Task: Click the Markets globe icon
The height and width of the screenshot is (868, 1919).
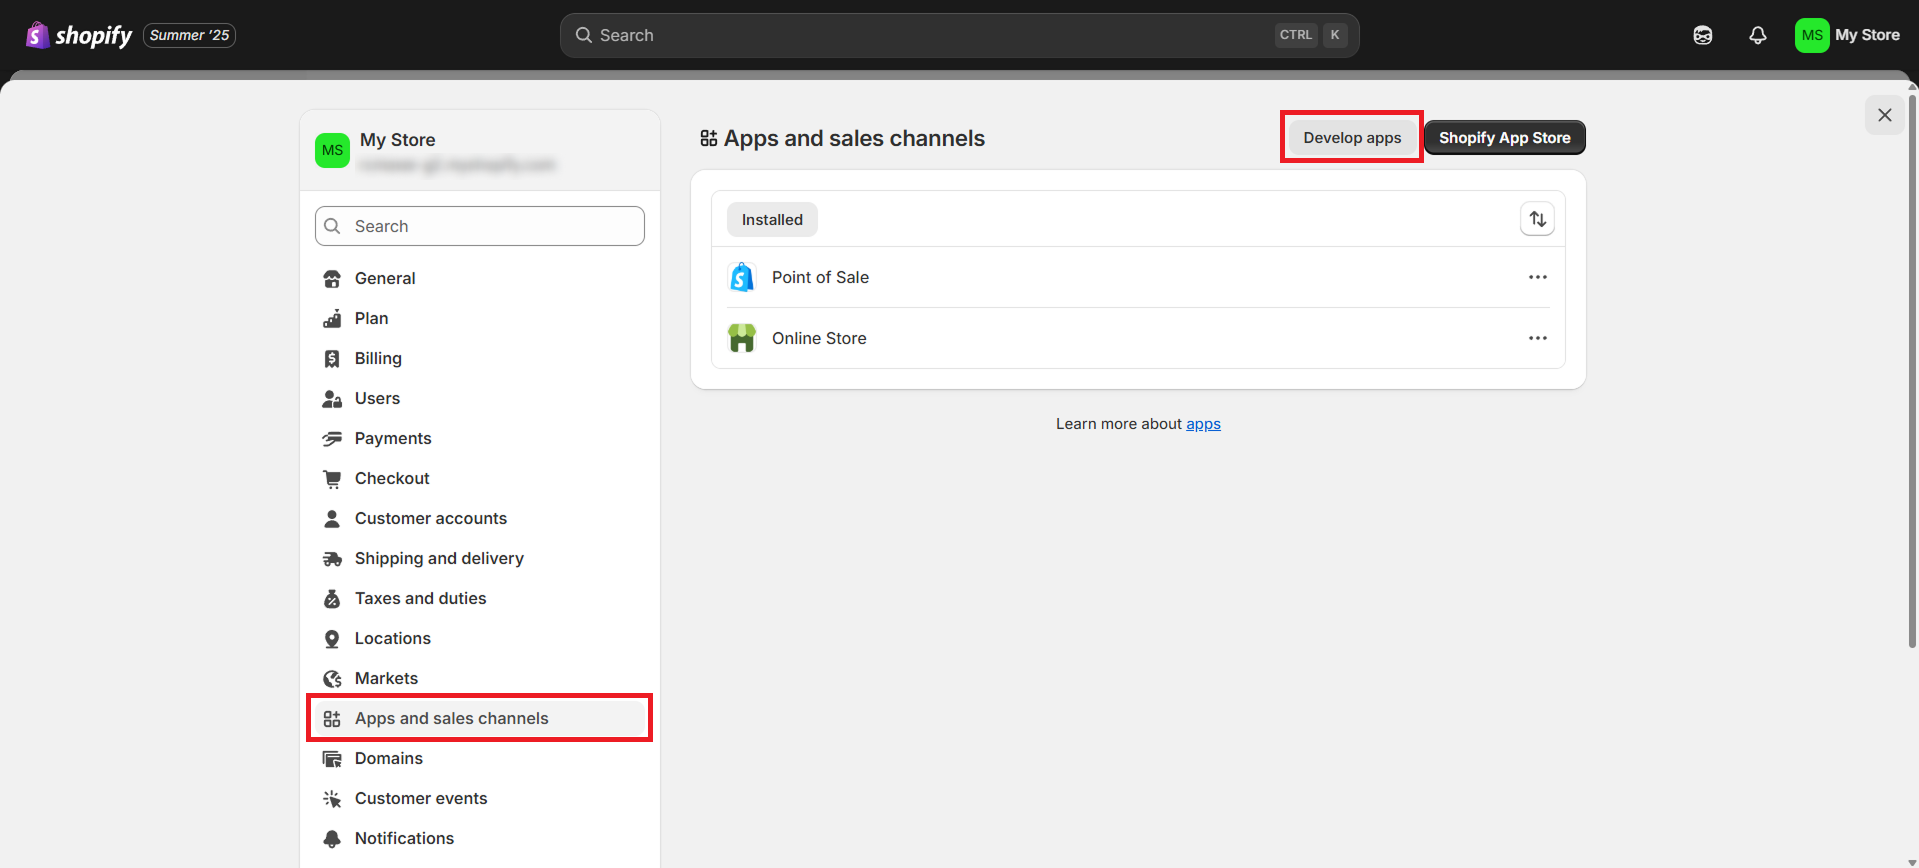Action: pyautogui.click(x=332, y=679)
